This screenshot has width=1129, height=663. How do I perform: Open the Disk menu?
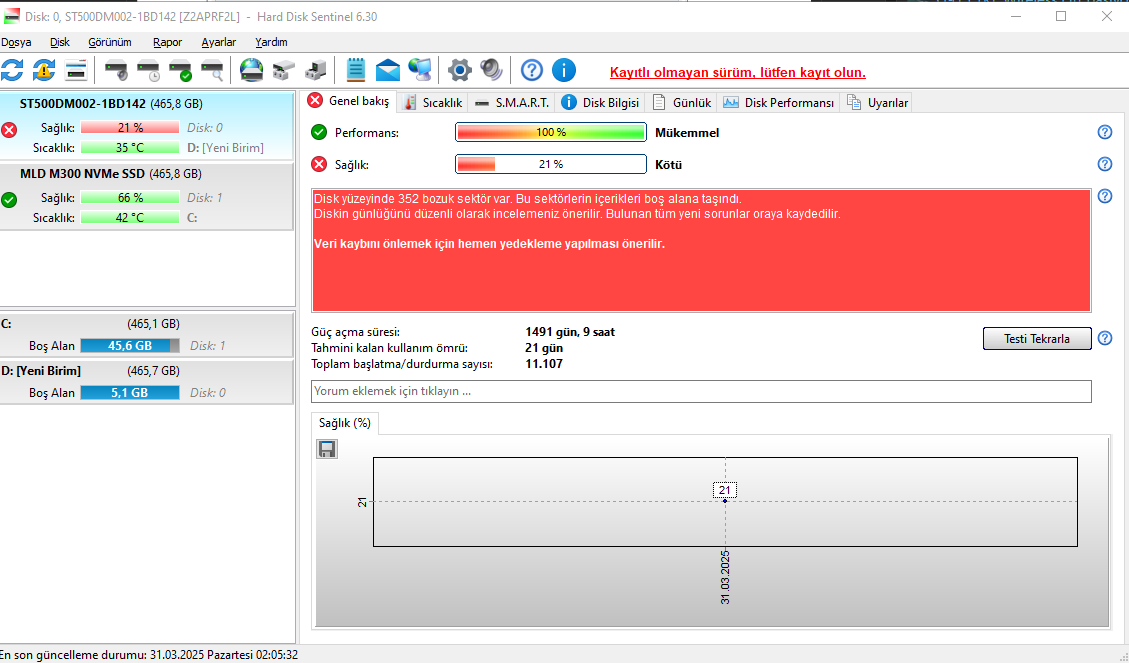[60, 42]
